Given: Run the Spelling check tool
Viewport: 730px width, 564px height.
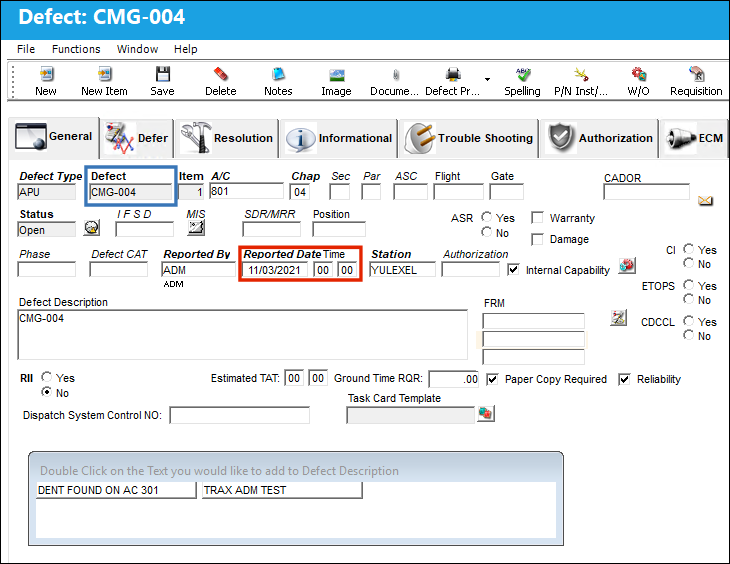Looking at the screenshot, I should (522, 81).
